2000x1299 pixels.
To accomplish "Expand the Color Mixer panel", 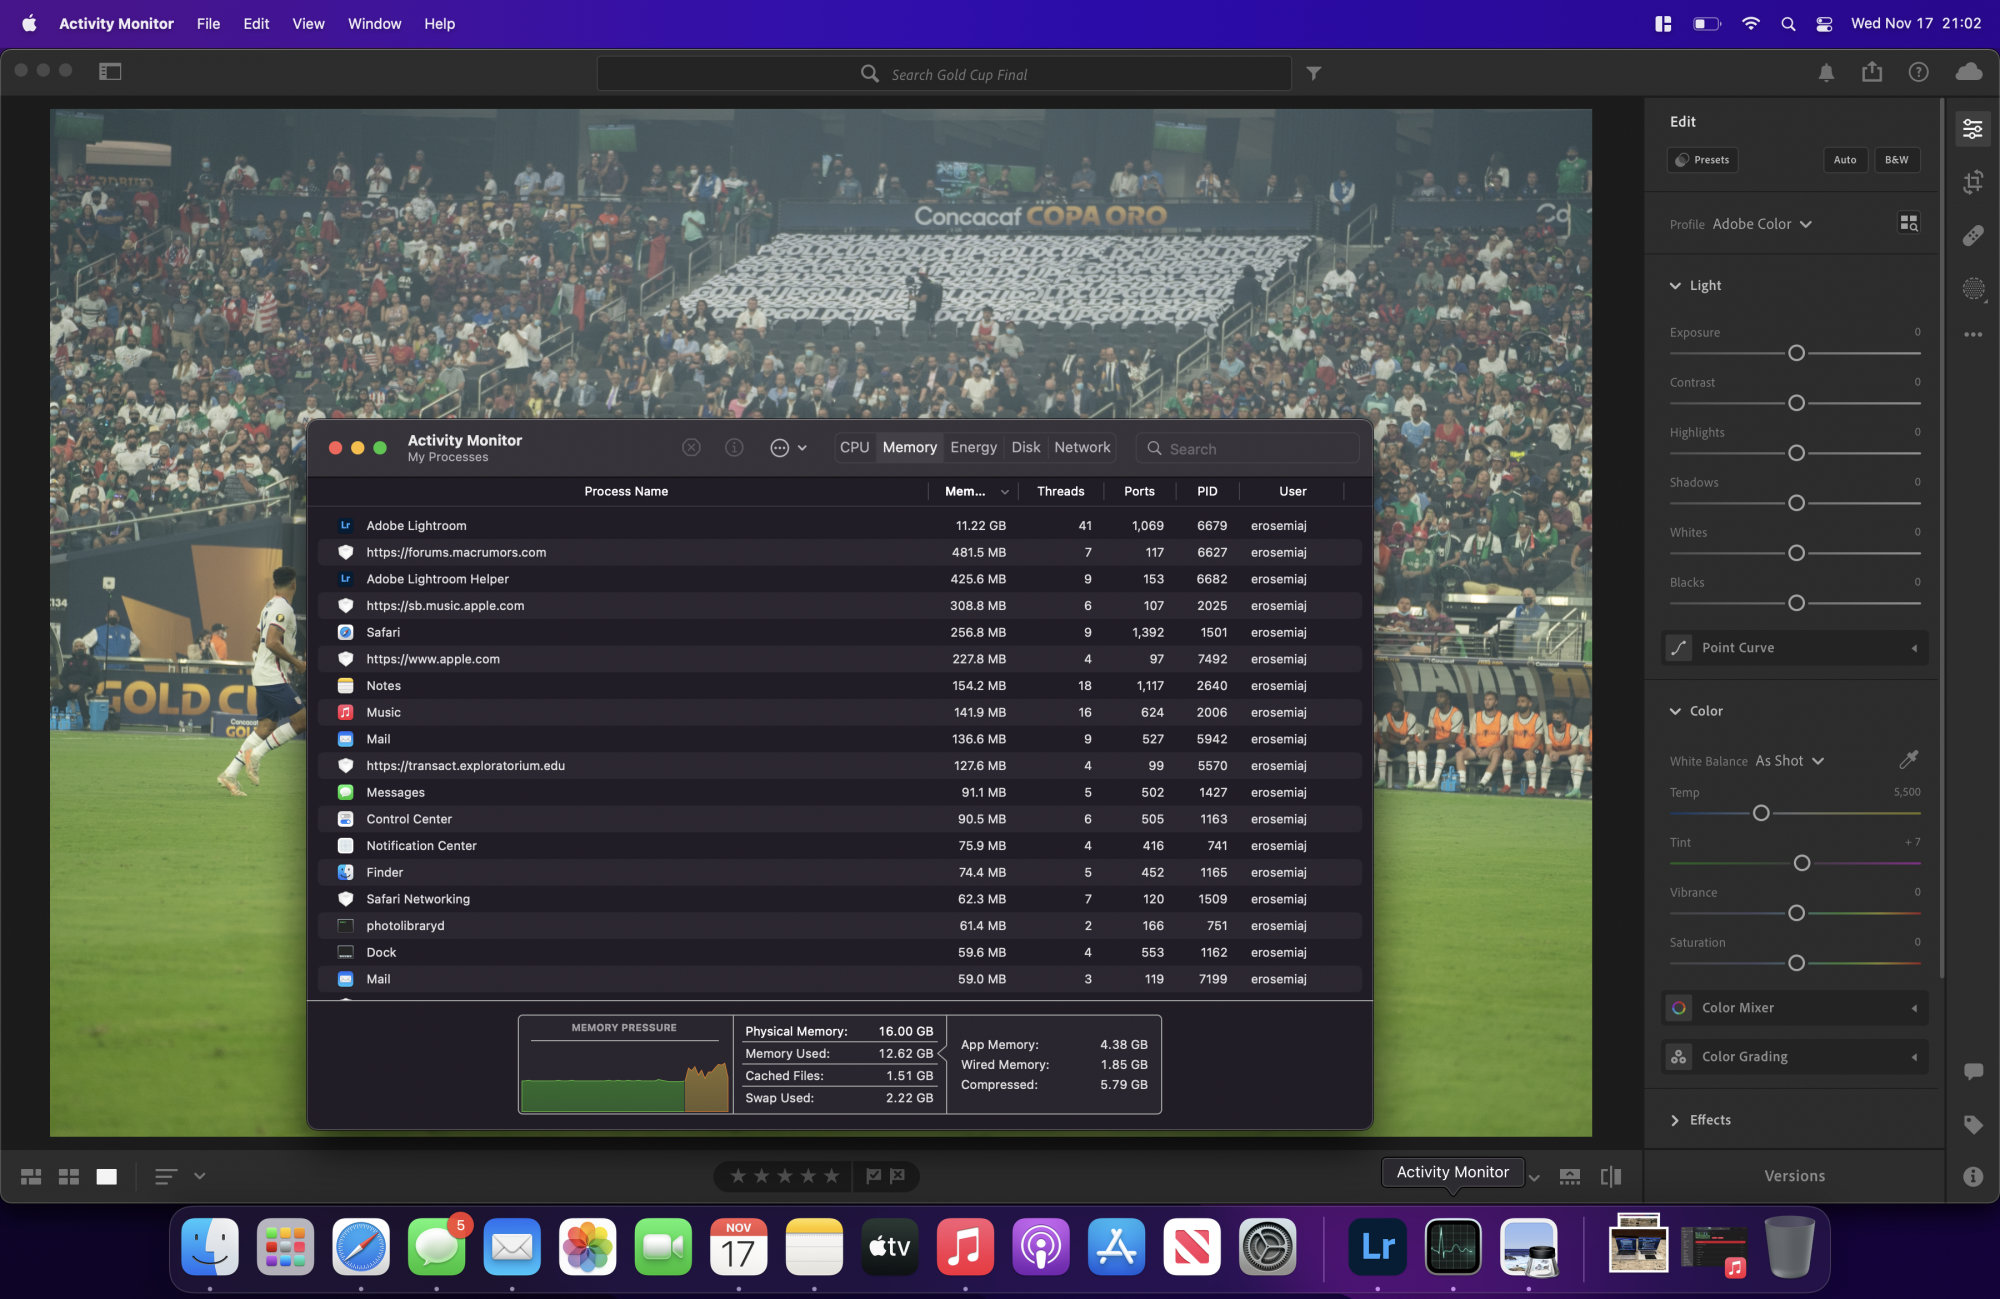I will point(1795,1008).
